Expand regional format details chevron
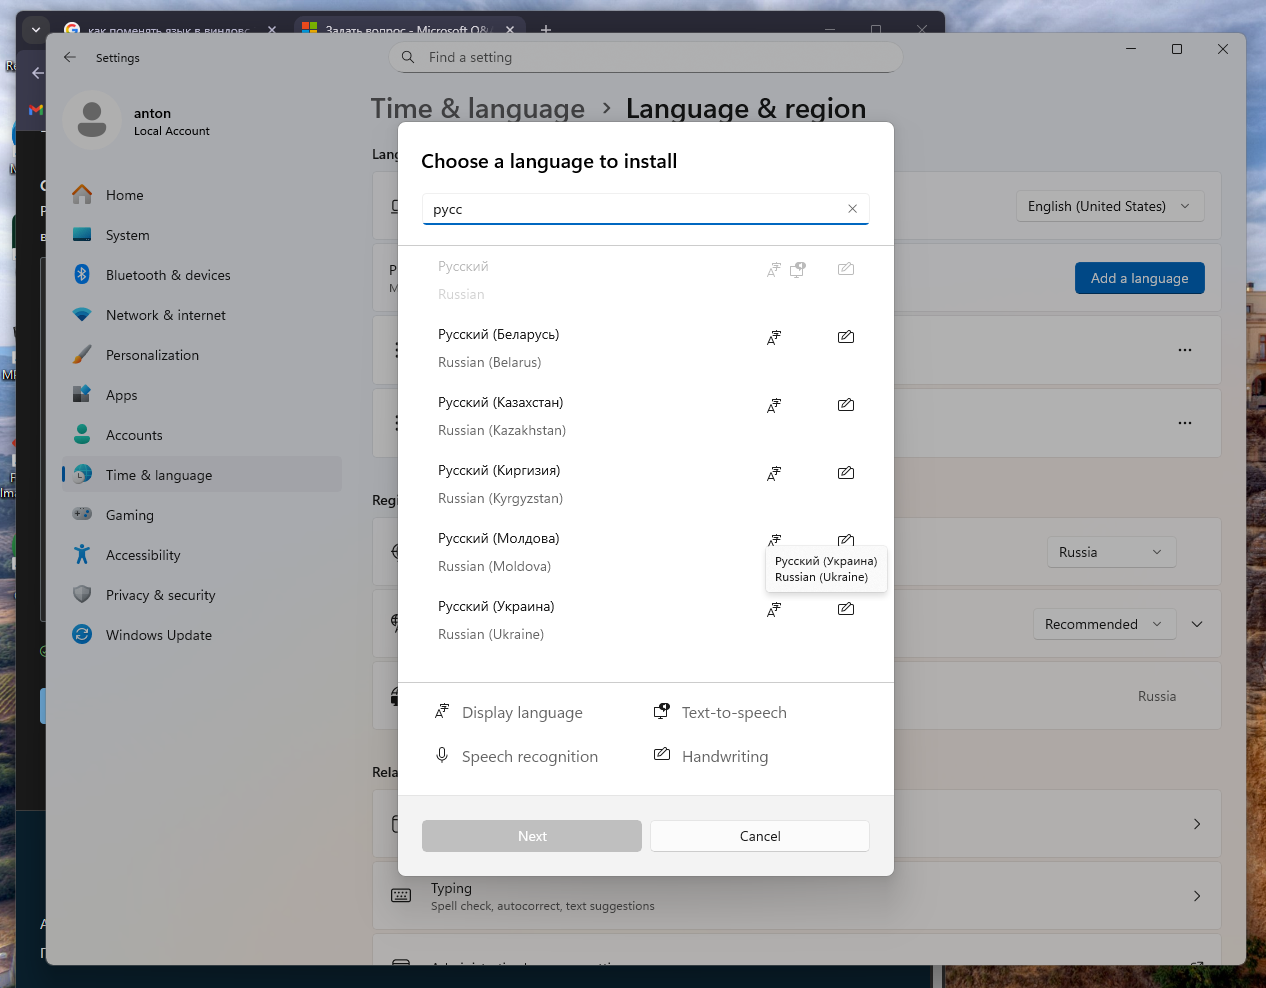 click(1197, 624)
